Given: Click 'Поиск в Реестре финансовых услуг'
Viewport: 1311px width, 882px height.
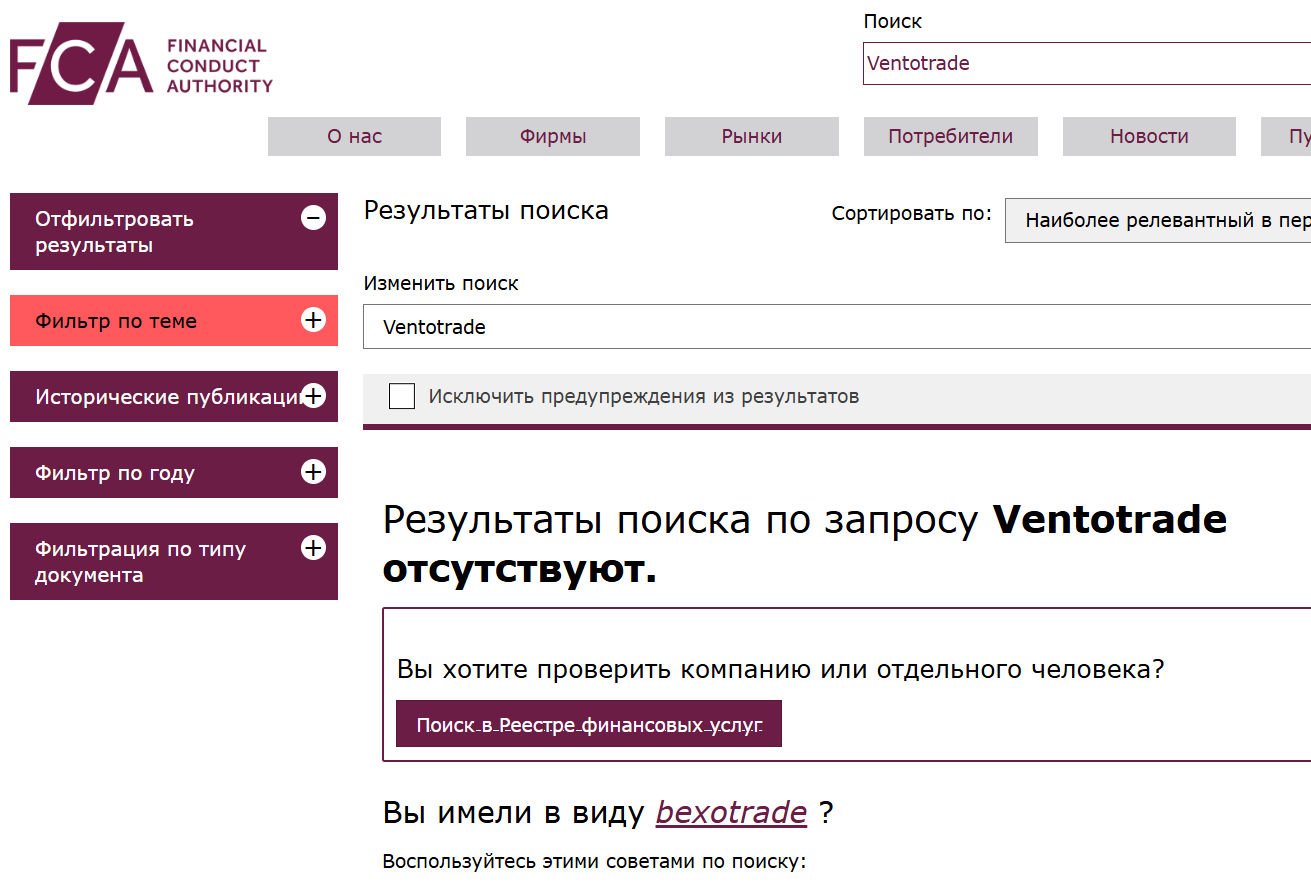Looking at the screenshot, I should [x=588, y=723].
